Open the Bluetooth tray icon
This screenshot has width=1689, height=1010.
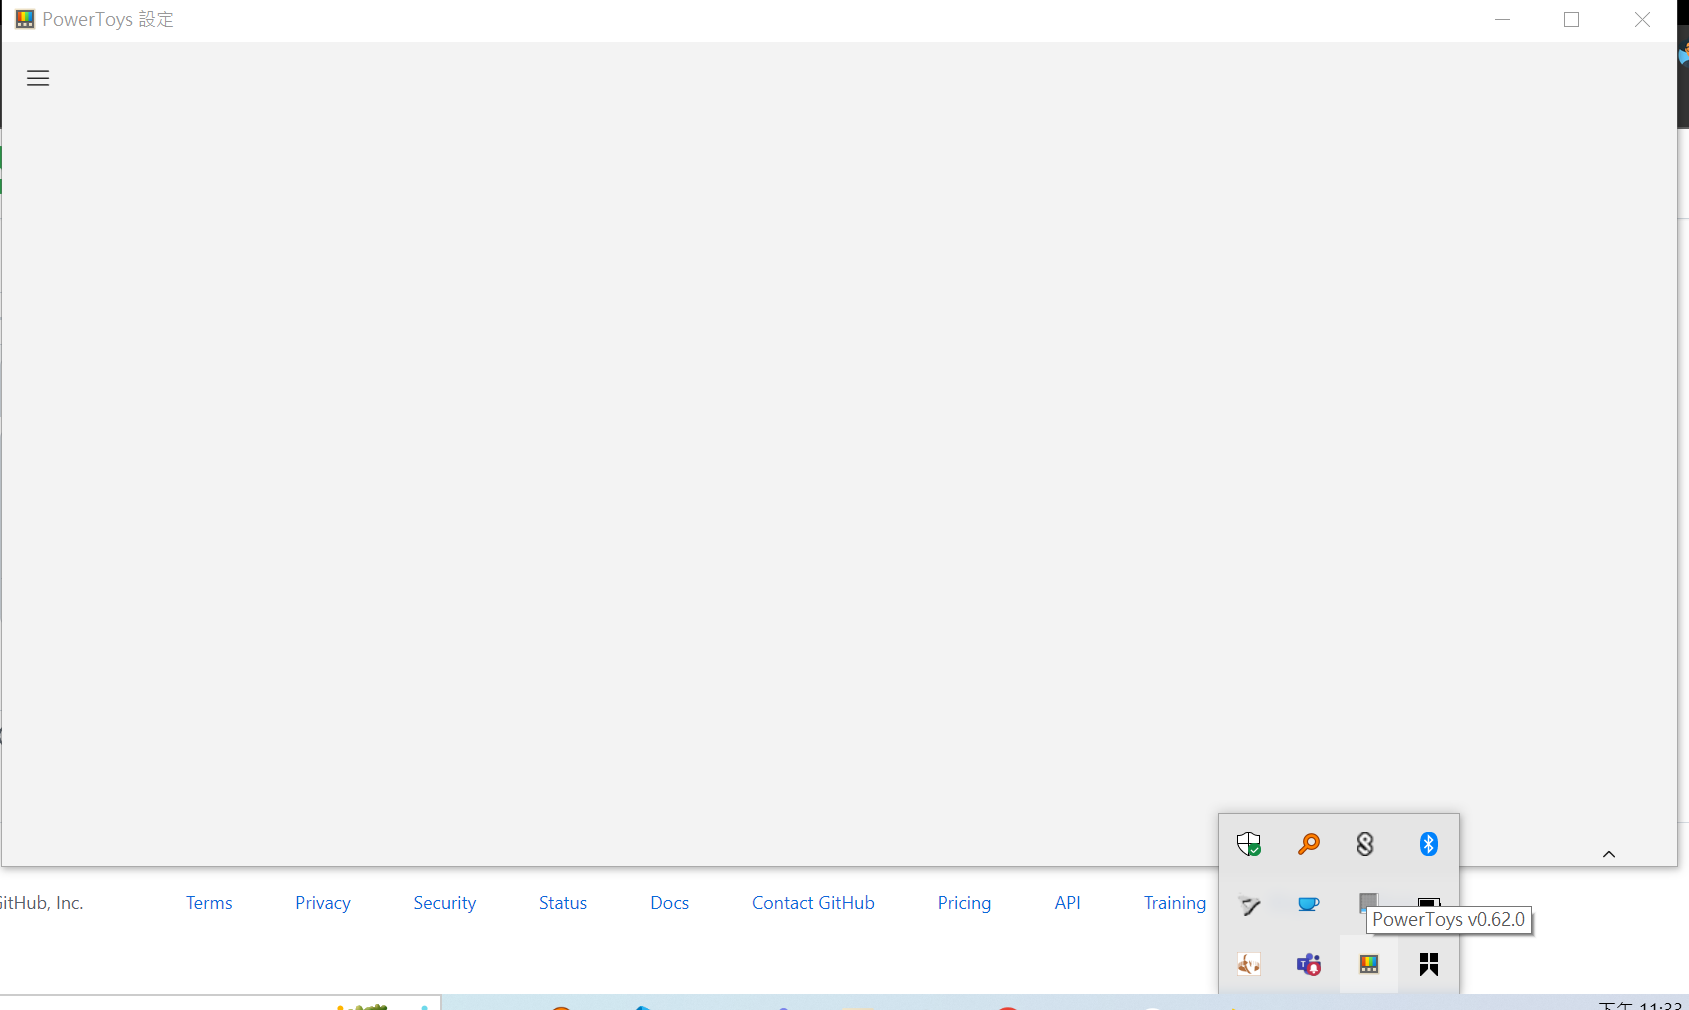[1429, 844]
